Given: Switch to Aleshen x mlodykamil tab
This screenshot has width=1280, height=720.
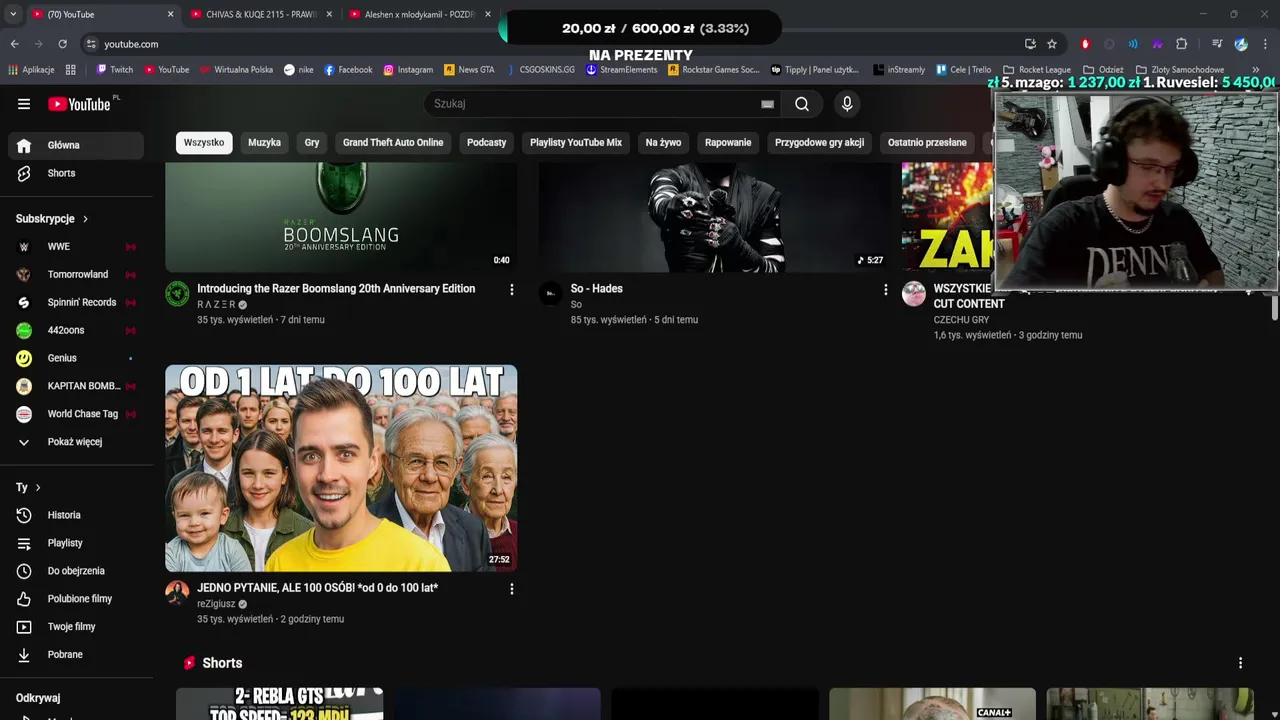Looking at the screenshot, I should pos(419,14).
